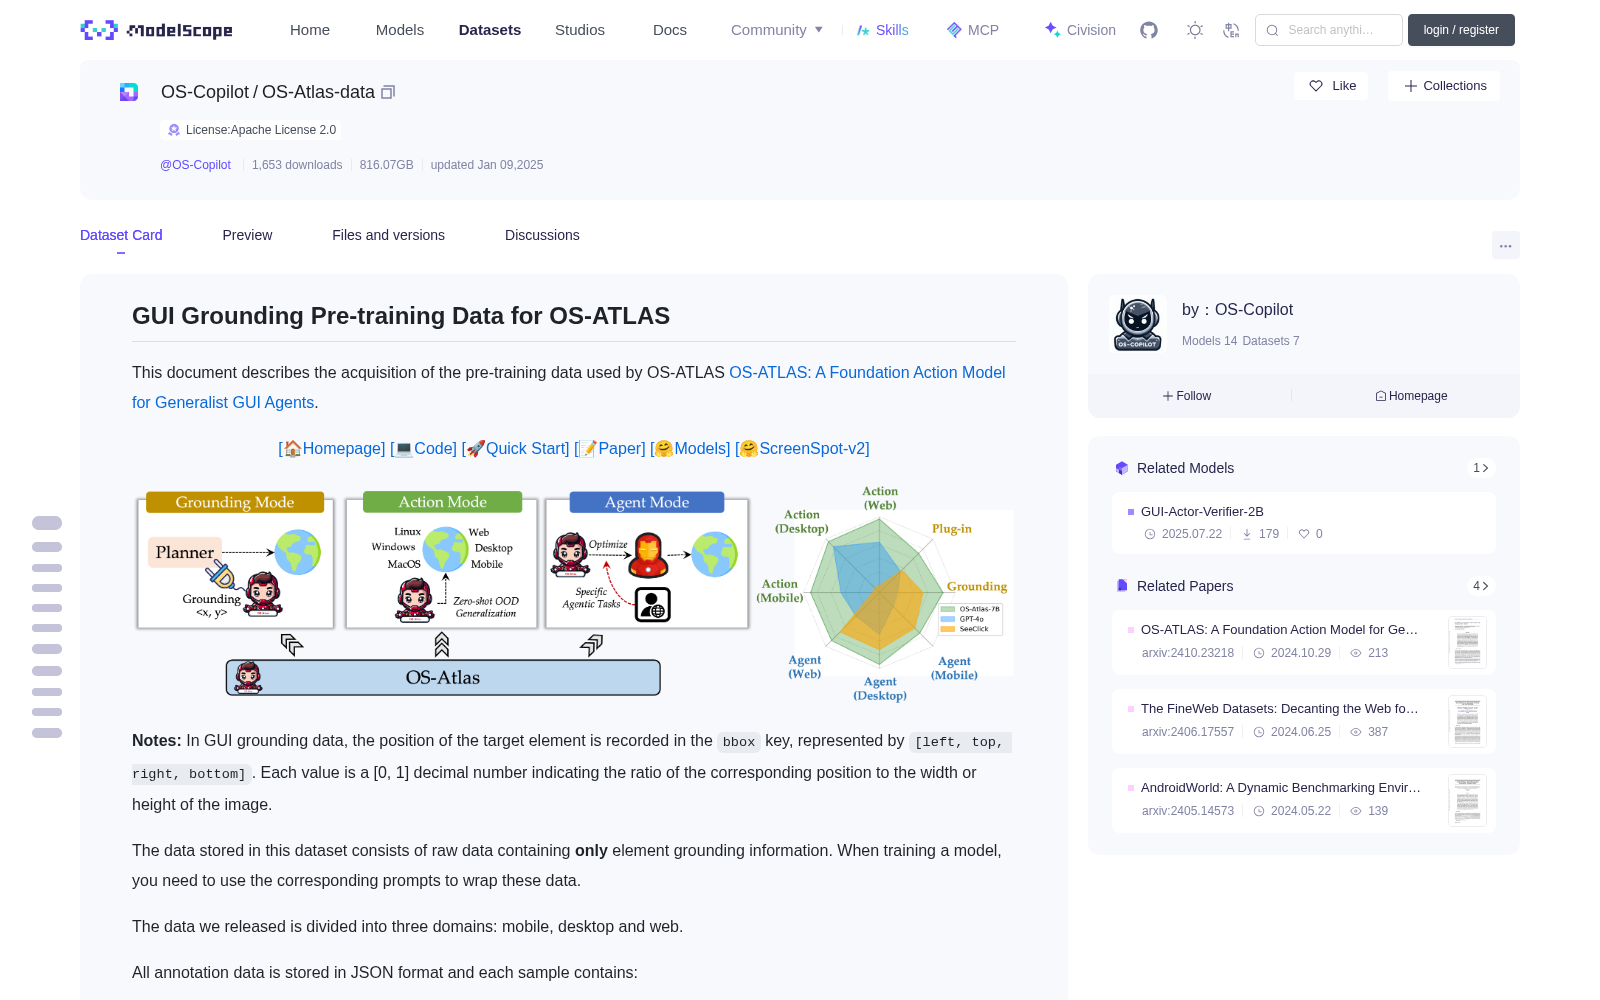Viewport: 1600px width, 1000px height.
Task: Open the Quick Start link
Action: (518, 448)
